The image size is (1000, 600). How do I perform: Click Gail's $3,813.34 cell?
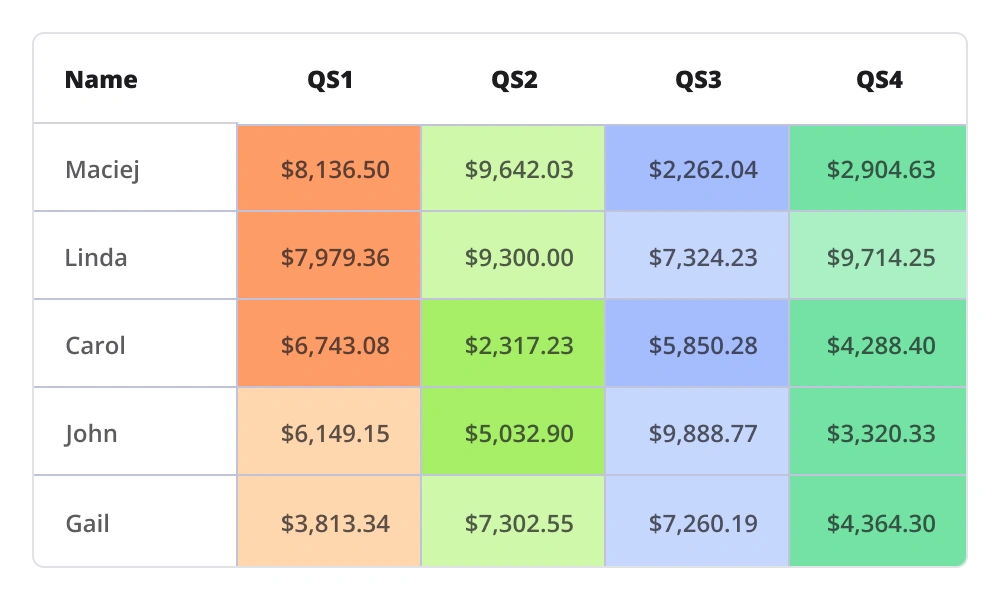pyautogui.click(x=335, y=523)
